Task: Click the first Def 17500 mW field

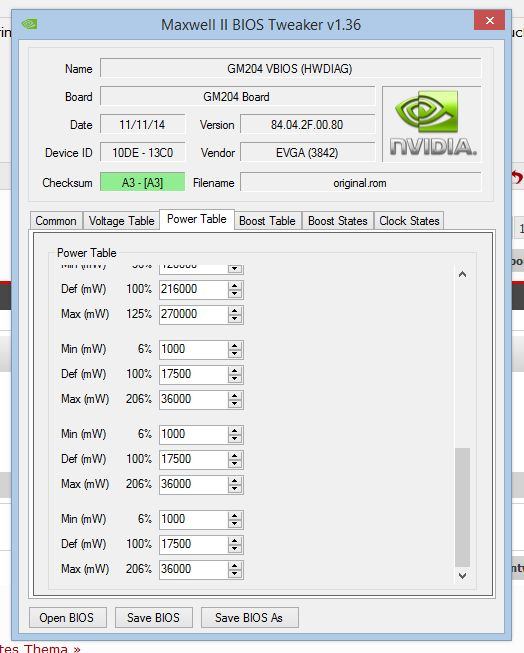Action: pyautogui.click(x=193, y=374)
